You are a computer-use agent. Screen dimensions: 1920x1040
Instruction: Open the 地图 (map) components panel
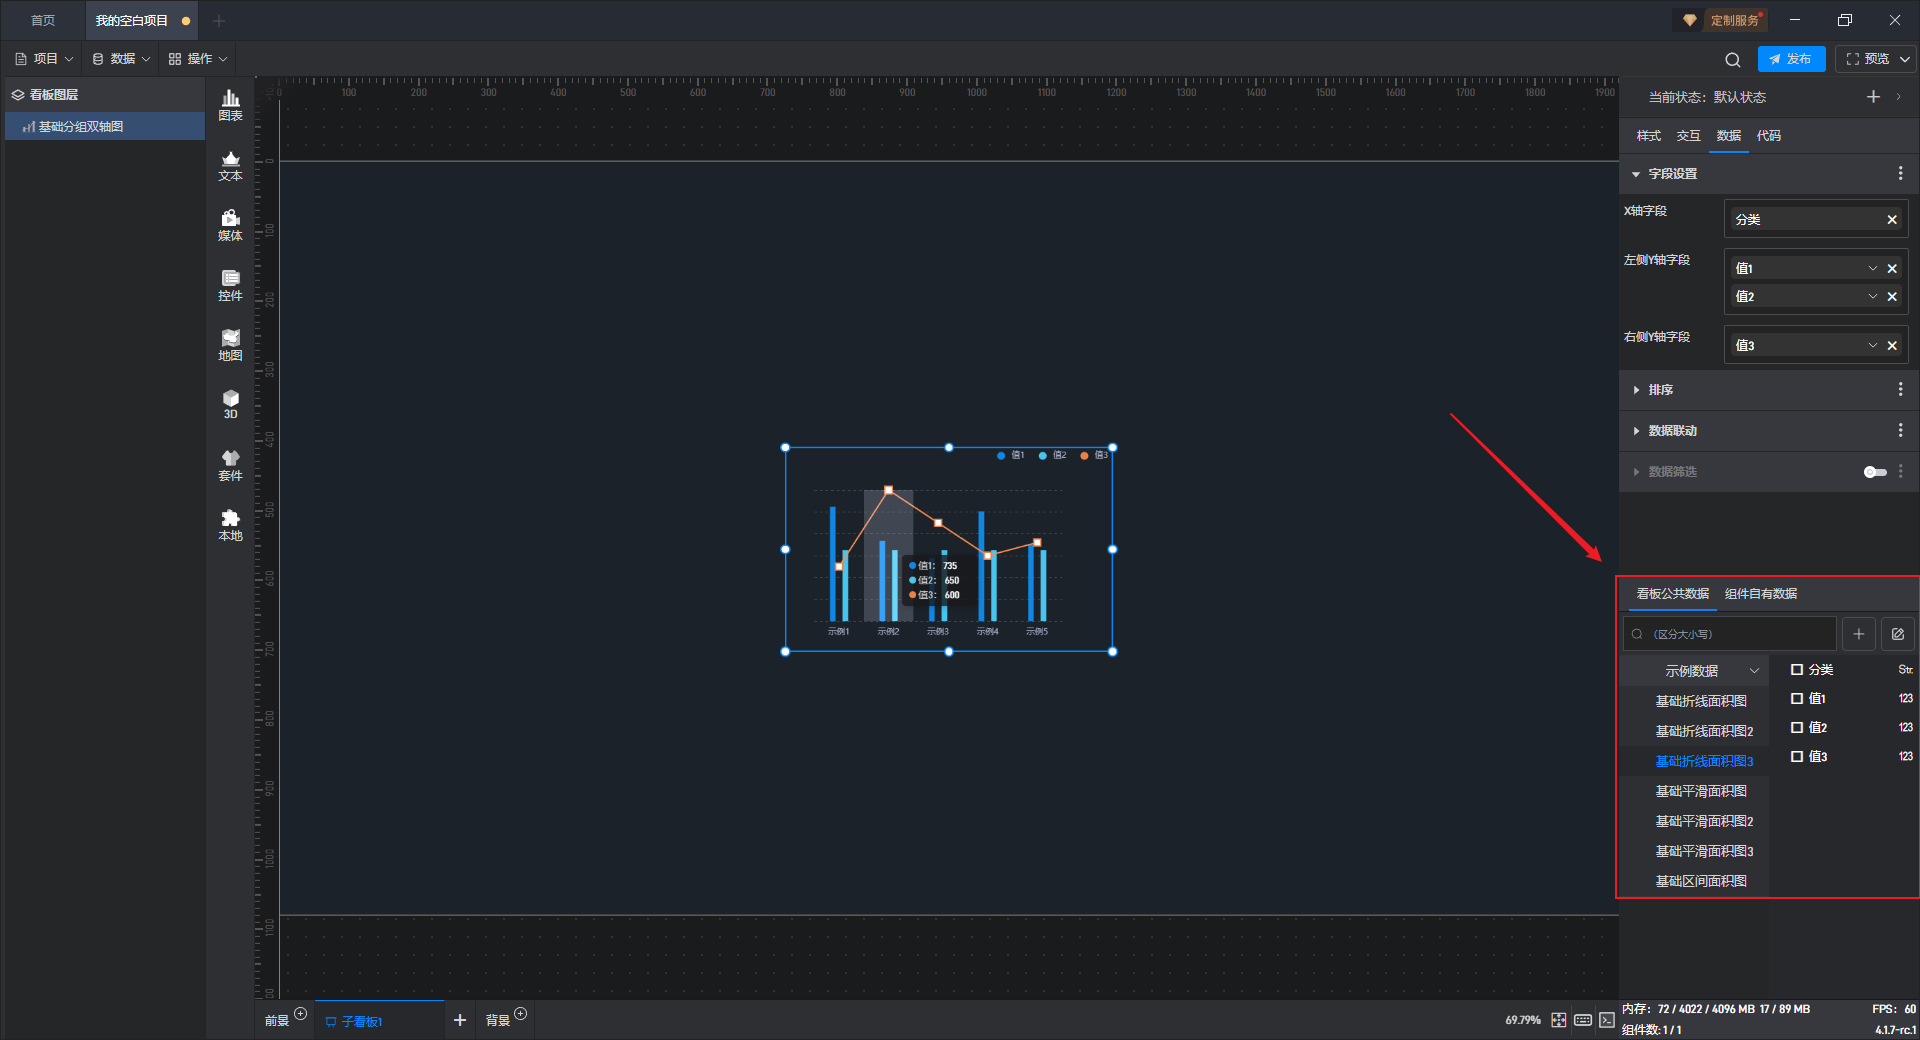tap(230, 345)
